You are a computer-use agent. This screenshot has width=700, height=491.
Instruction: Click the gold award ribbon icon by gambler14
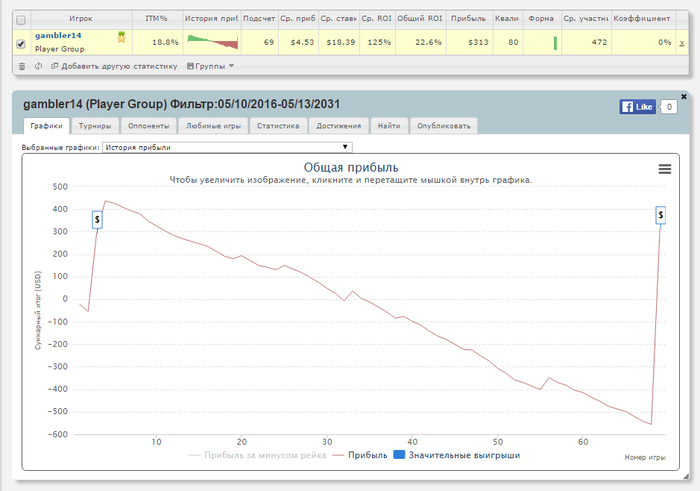click(x=121, y=37)
